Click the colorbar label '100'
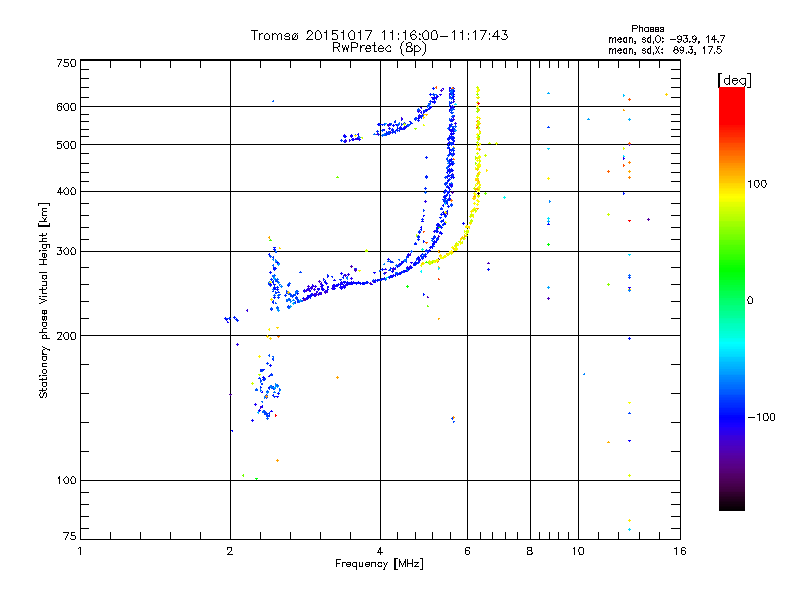The image size is (800, 600). click(x=757, y=184)
